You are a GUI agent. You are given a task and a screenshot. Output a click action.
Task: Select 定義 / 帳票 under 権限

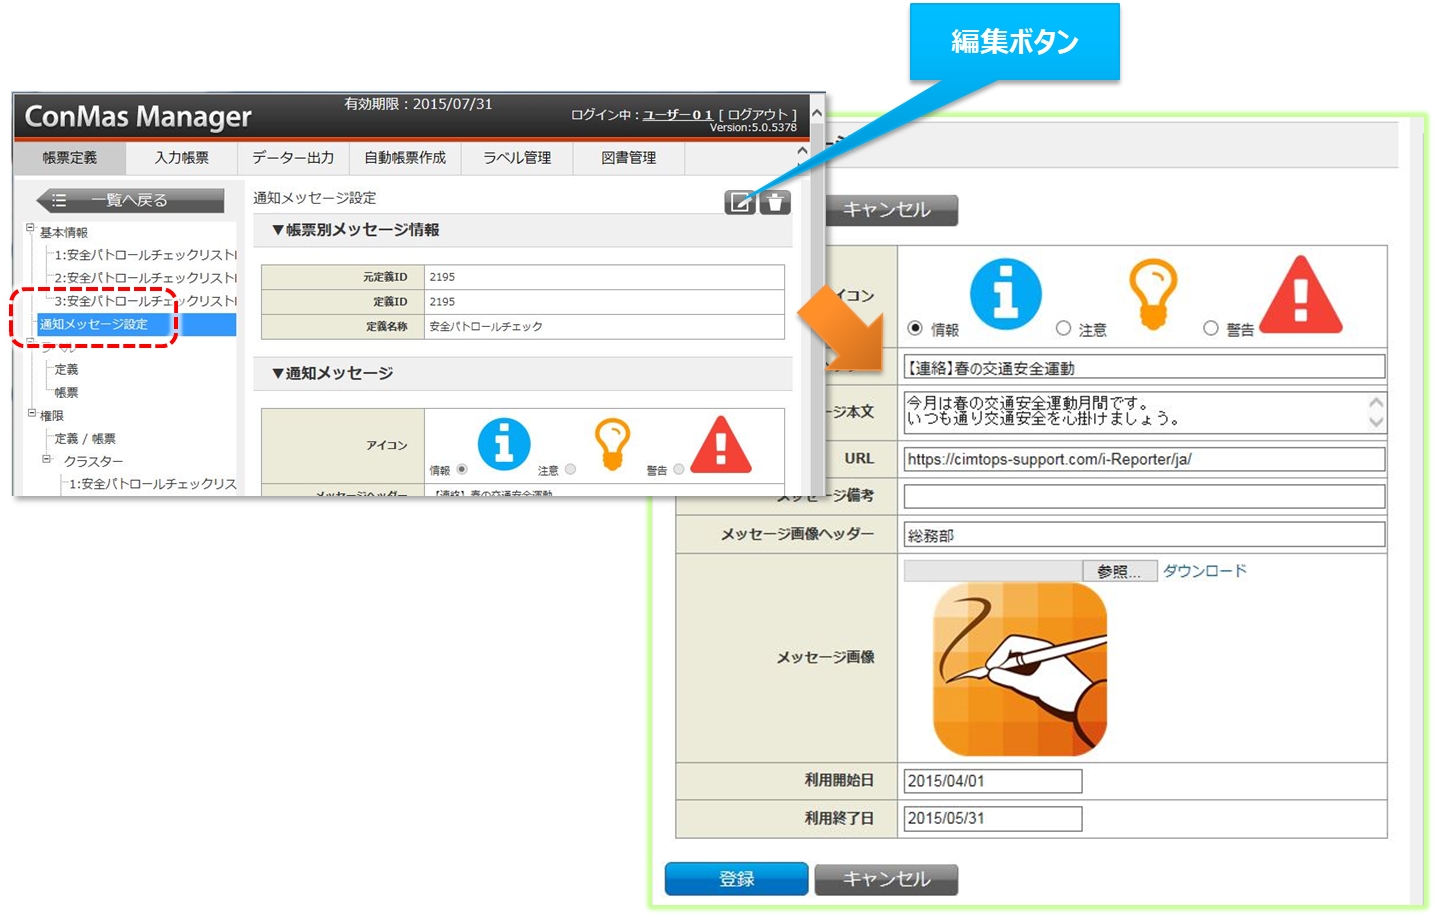(x=85, y=439)
